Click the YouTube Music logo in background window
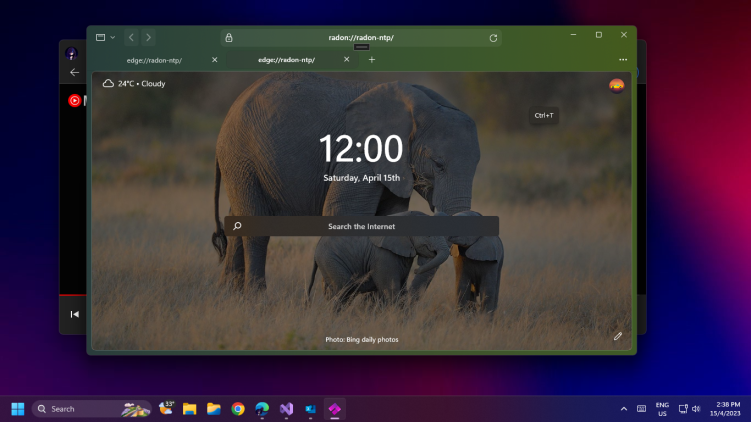The image size is (751, 422). point(74,101)
